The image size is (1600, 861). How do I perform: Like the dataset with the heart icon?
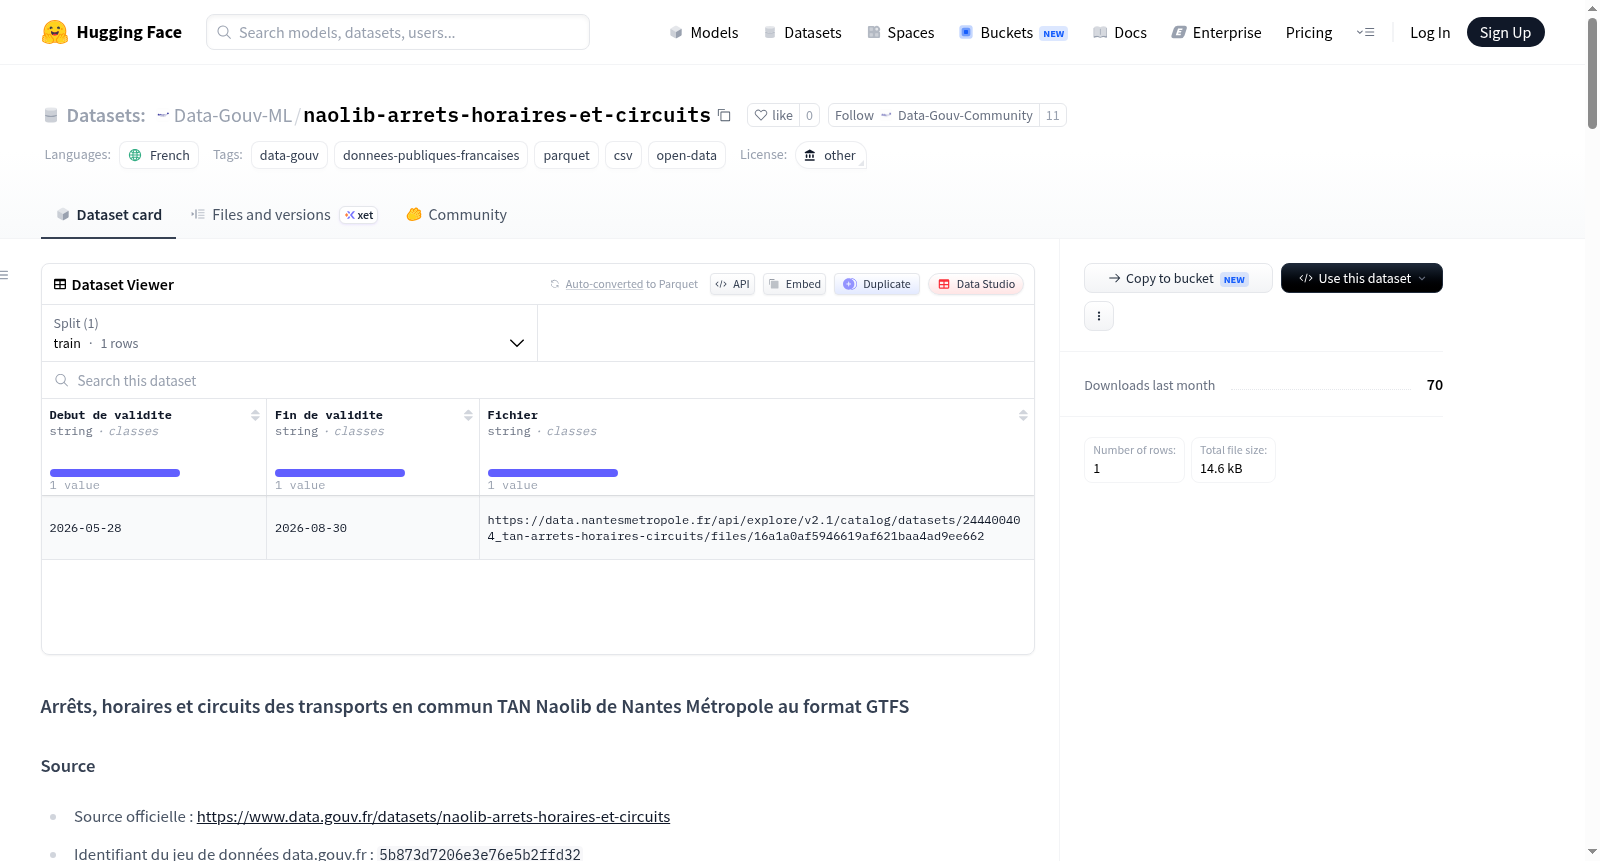(773, 116)
